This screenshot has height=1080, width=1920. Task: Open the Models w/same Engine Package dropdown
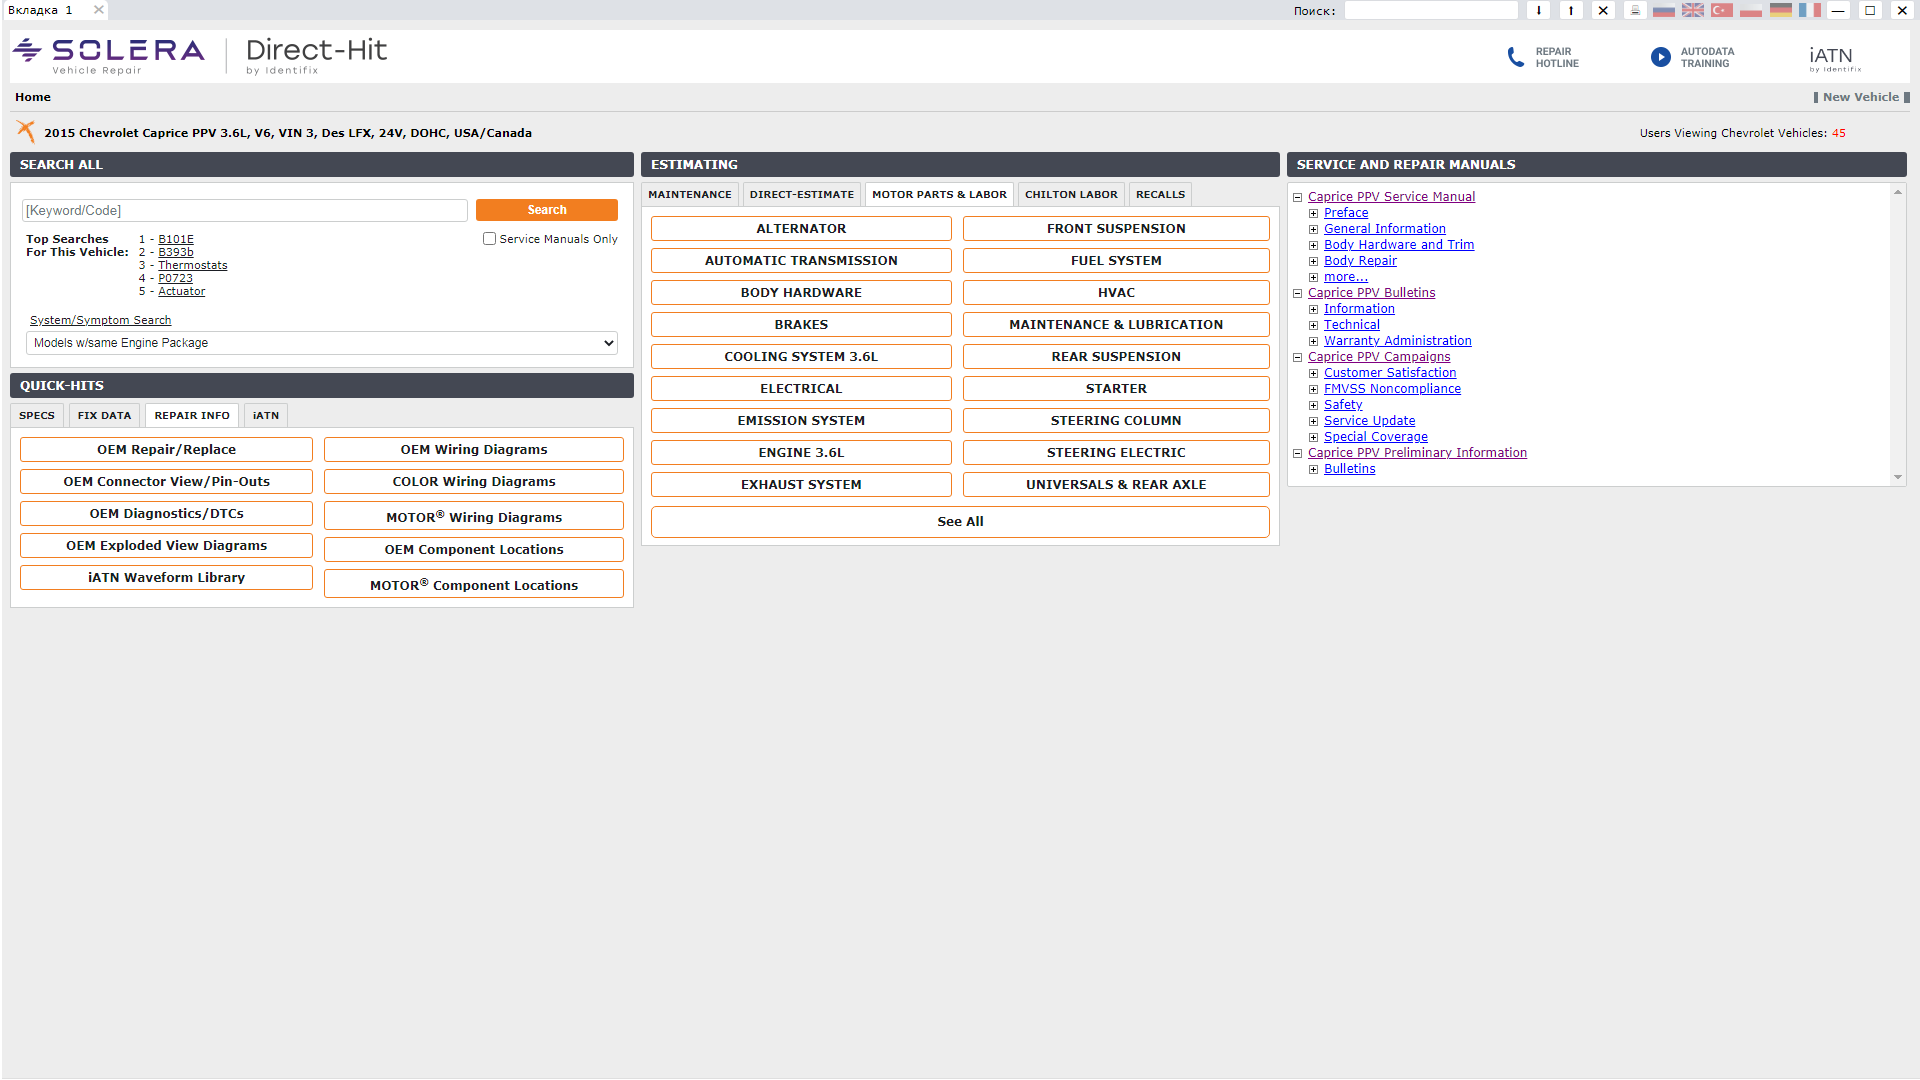(x=322, y=343)
